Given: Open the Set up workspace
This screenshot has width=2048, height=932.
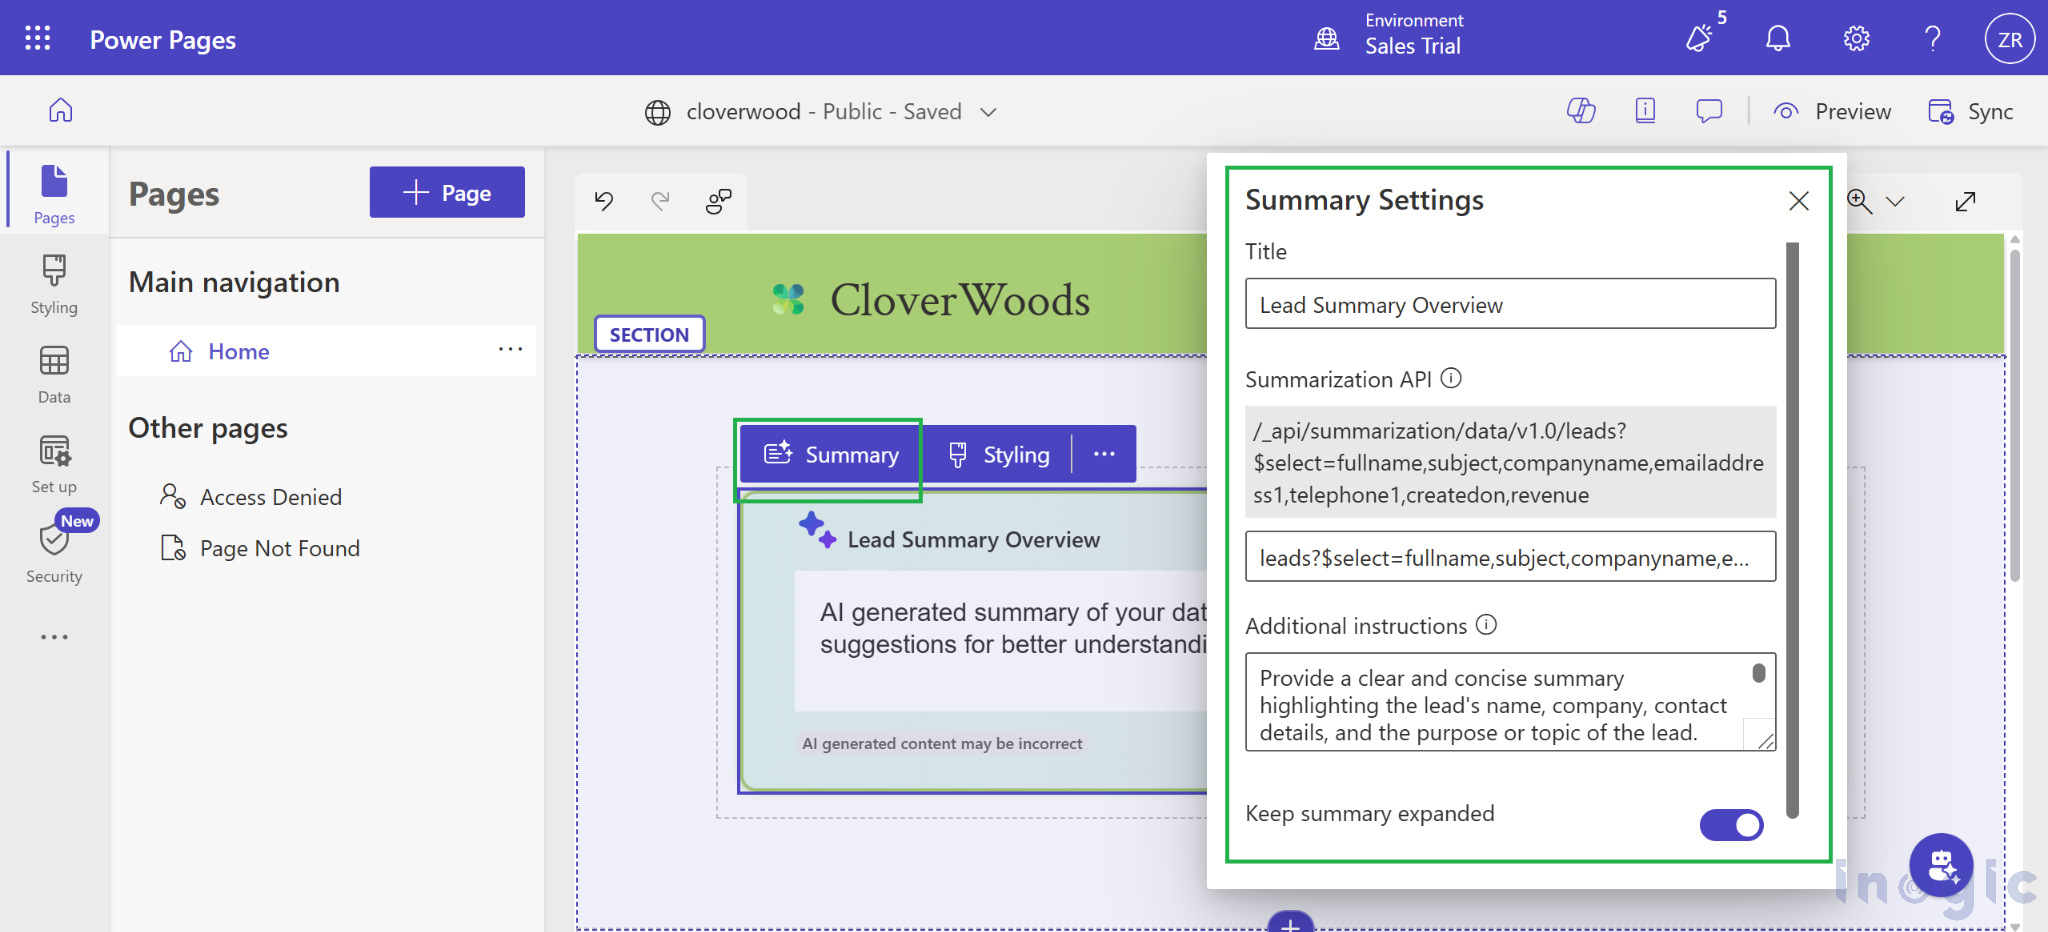Looking at the screenshot, I should tap(53, 461).
